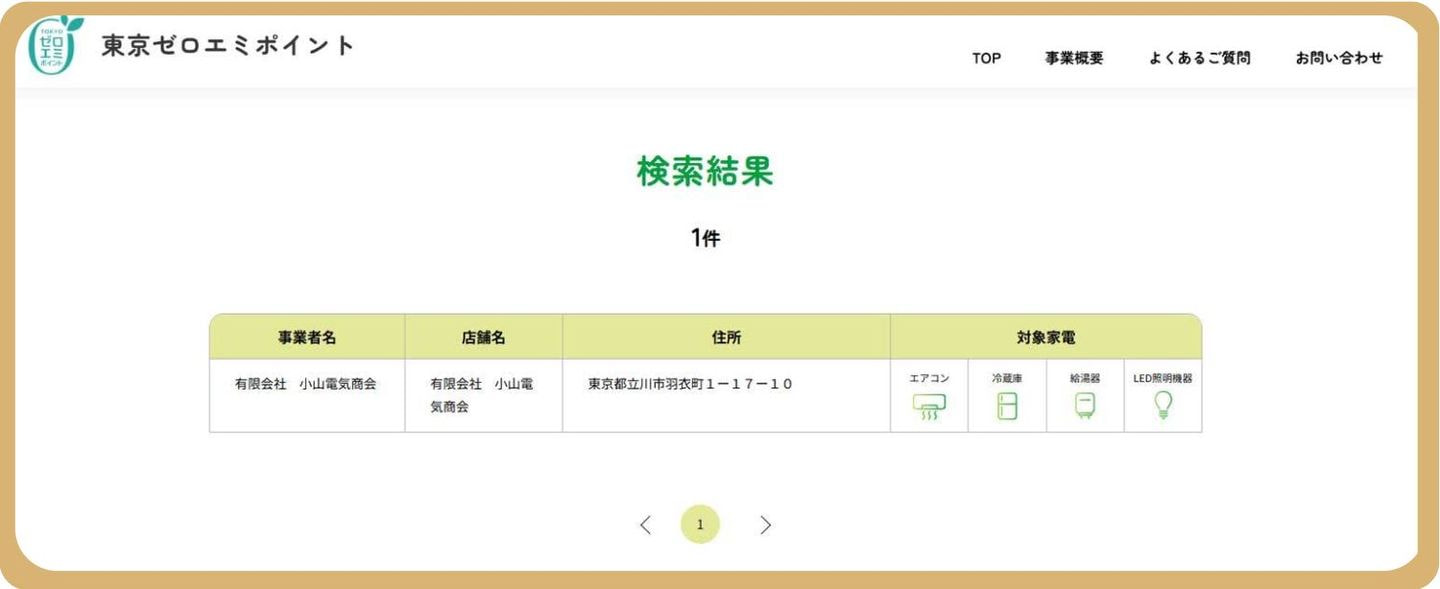Click the 1件 result count text
1440x589 pixels.
click(x=705, y=238)
